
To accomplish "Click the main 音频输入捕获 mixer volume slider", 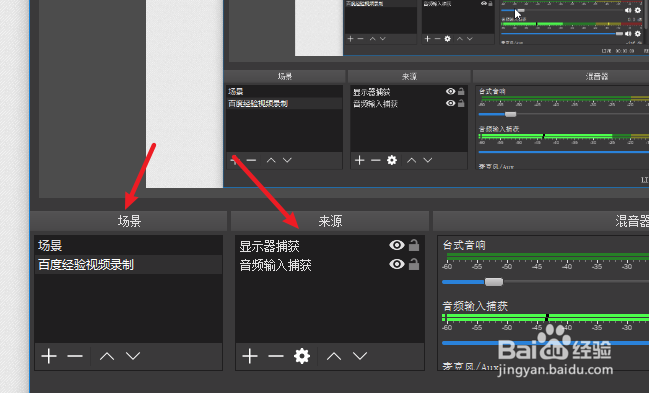I will tap(545, 343).
